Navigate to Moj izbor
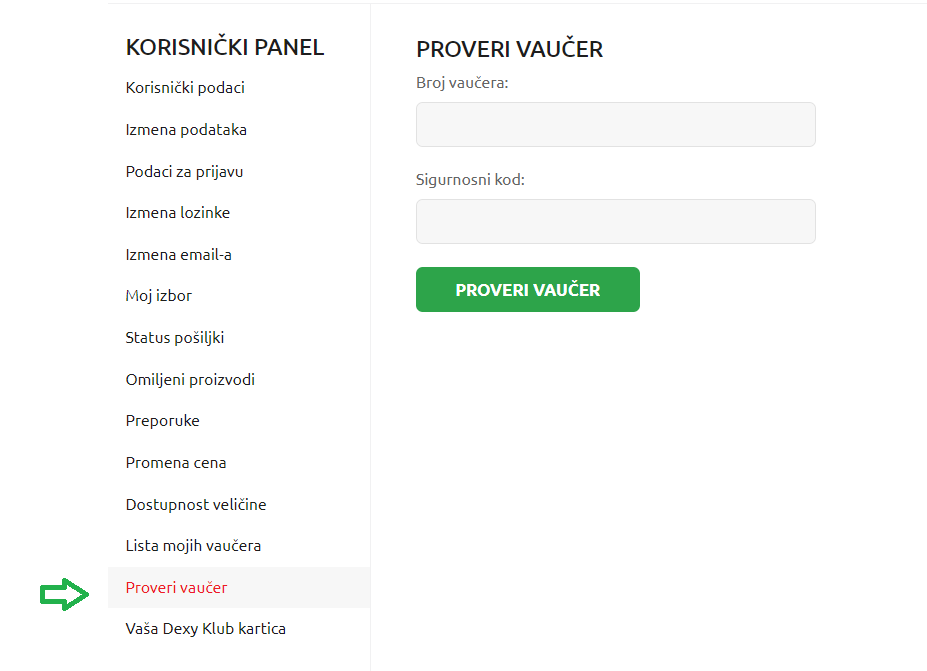 click(158, 296)
